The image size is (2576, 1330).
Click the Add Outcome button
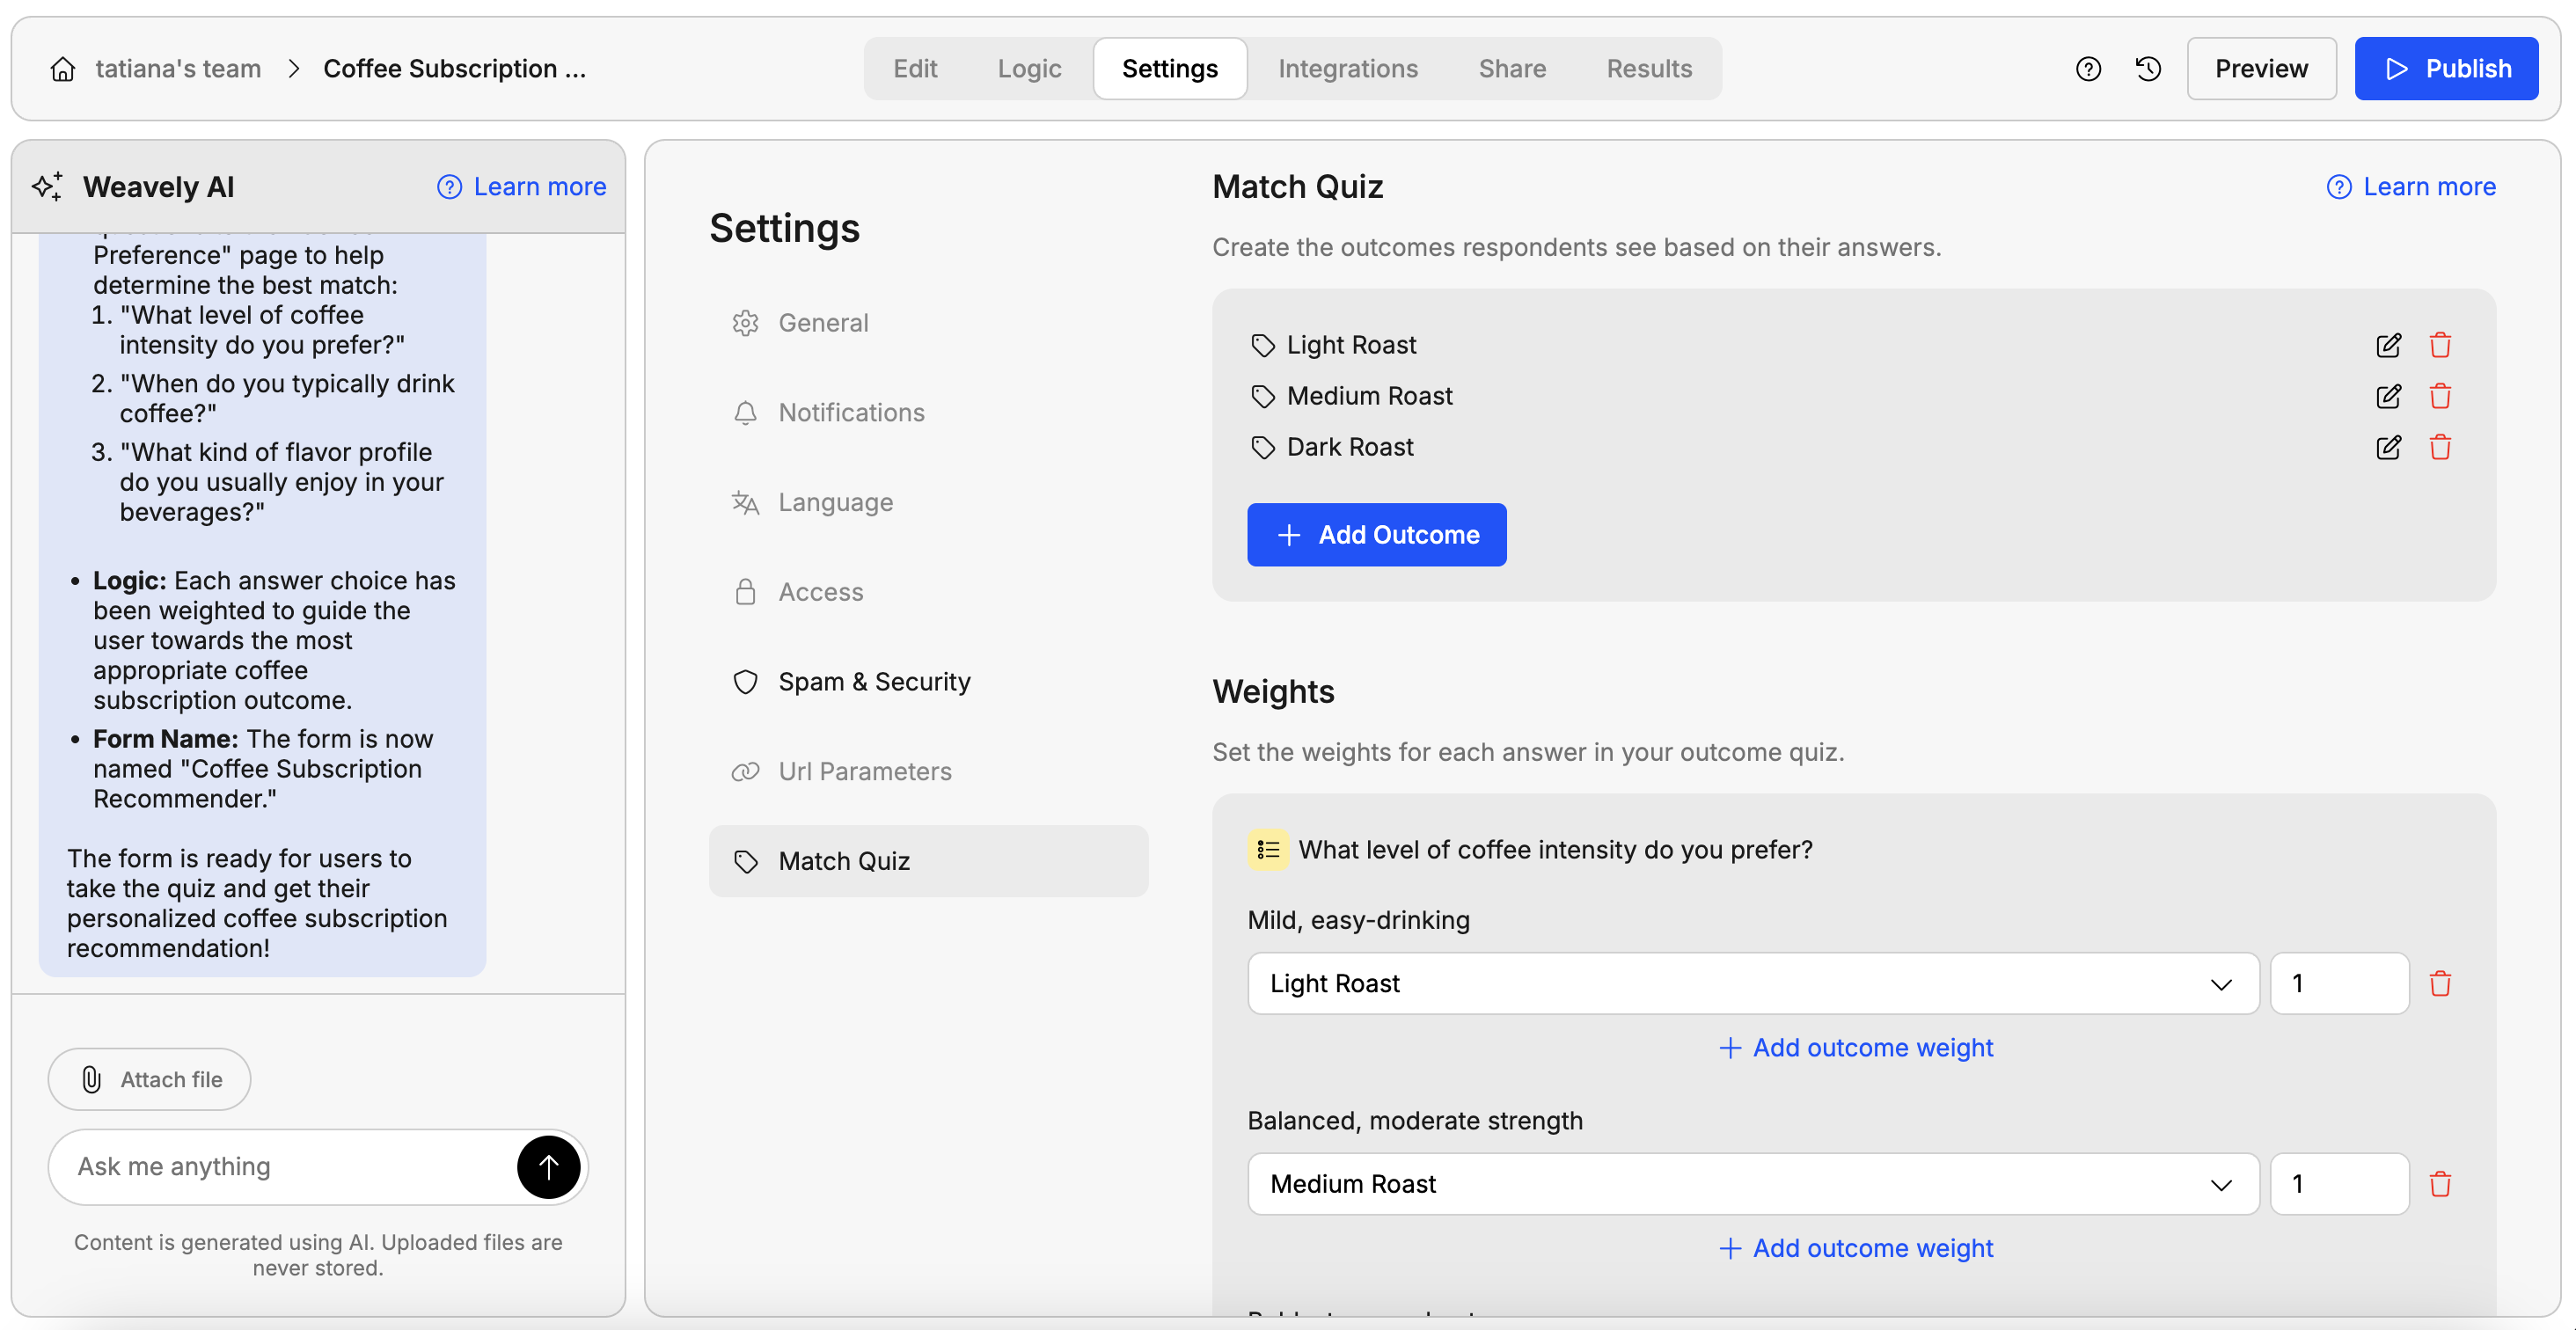[1376, 535]
